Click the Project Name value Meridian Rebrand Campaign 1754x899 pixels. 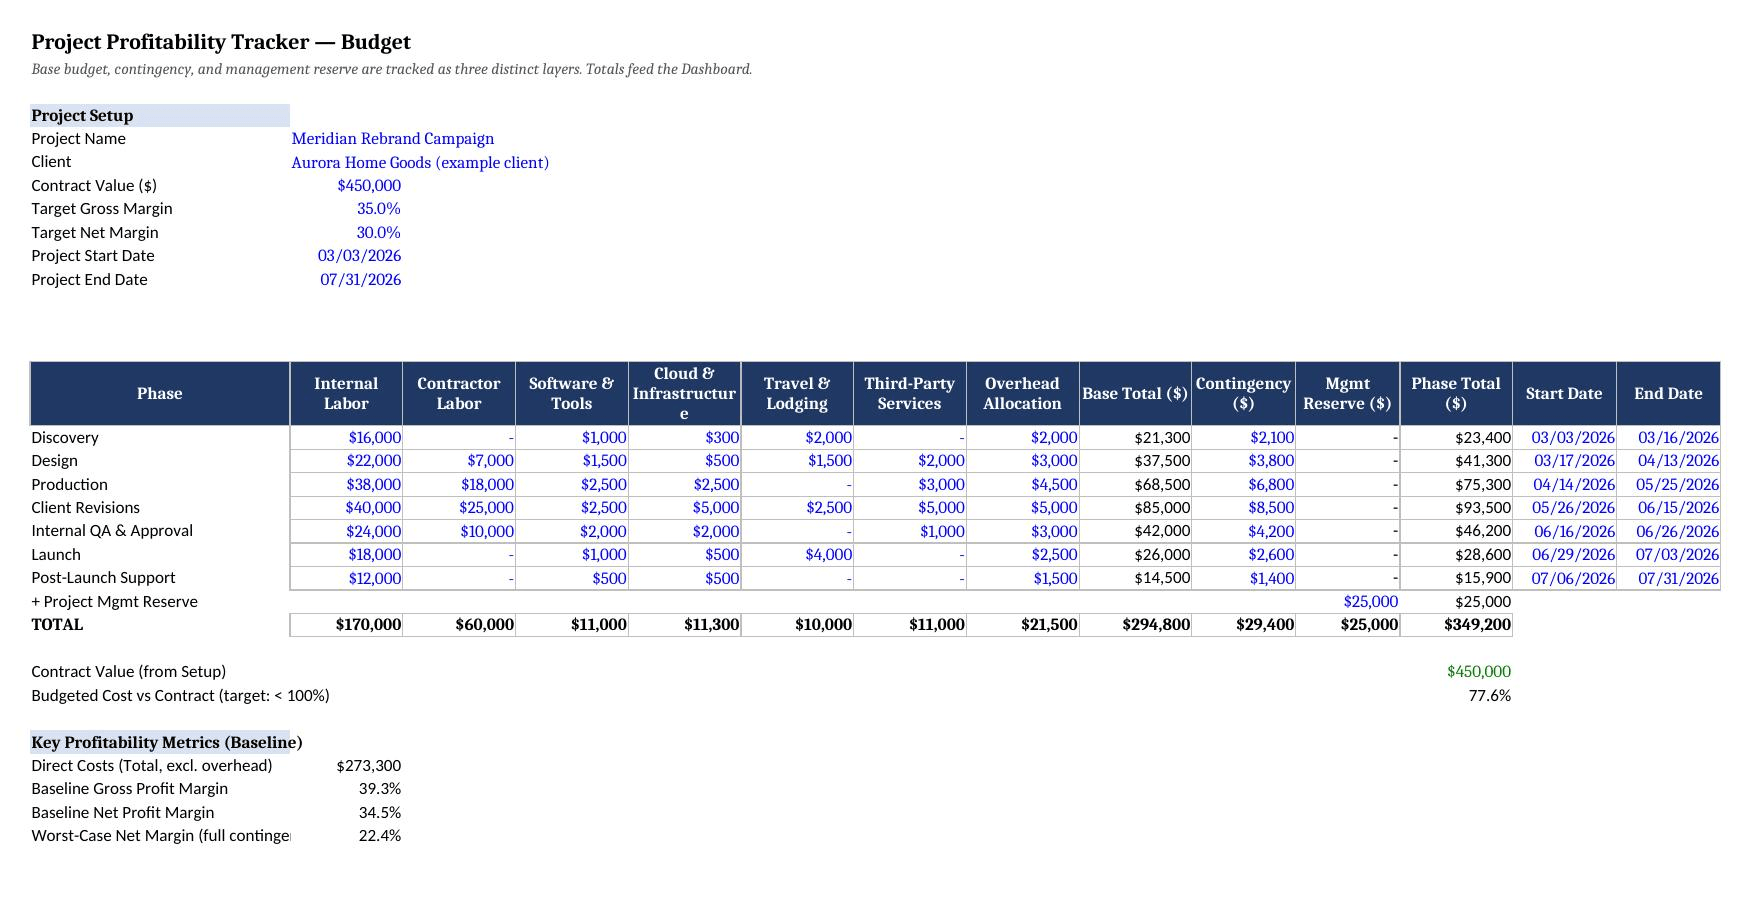[x=392, y=139]
